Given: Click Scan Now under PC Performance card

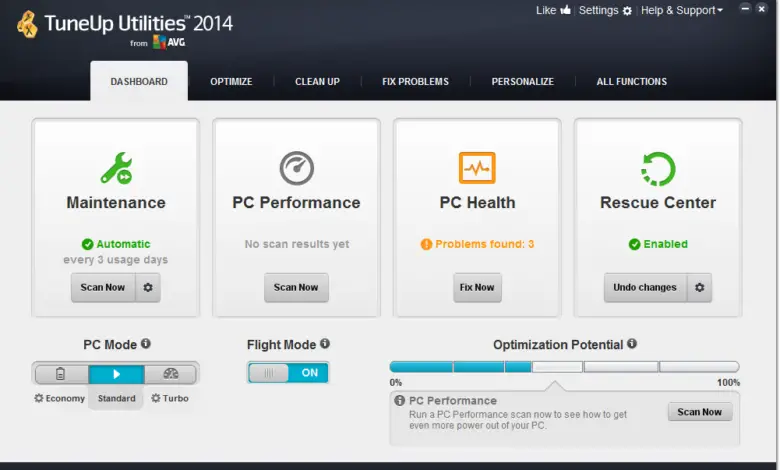Looking at the screenshot, I should pyautogui.click(x=296, y=287).
